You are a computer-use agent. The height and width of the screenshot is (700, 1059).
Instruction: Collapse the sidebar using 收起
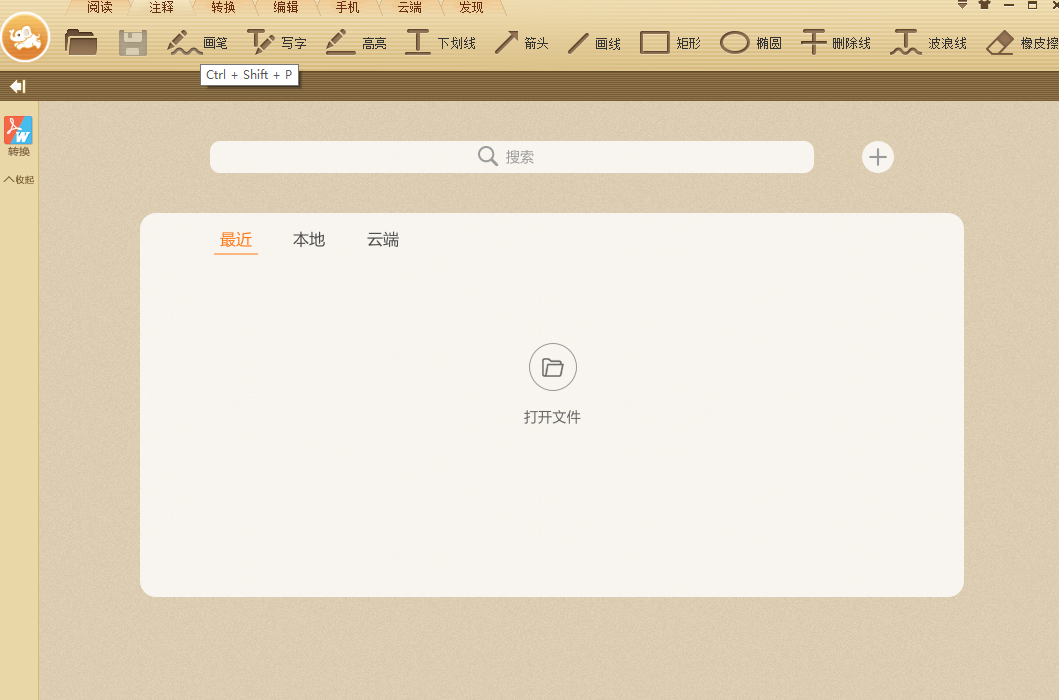[x=18, y=180]
